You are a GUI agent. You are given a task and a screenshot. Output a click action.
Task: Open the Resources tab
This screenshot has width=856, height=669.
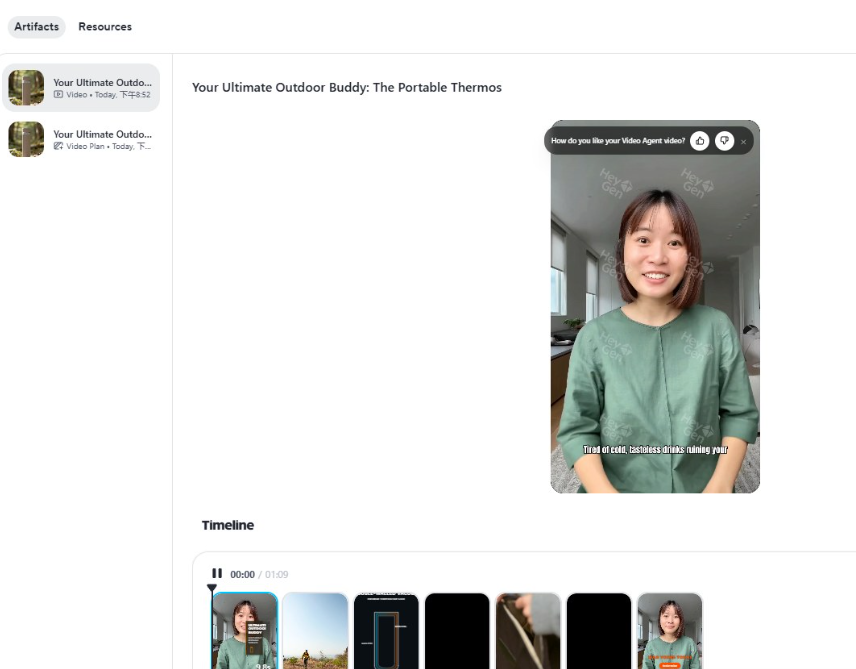[x=105, y=27]
